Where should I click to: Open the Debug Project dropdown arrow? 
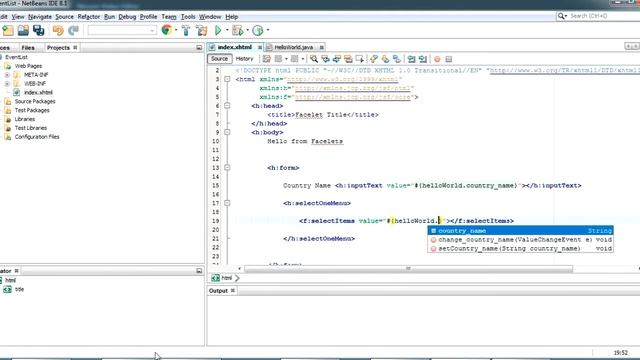click(x=247, y=30)
